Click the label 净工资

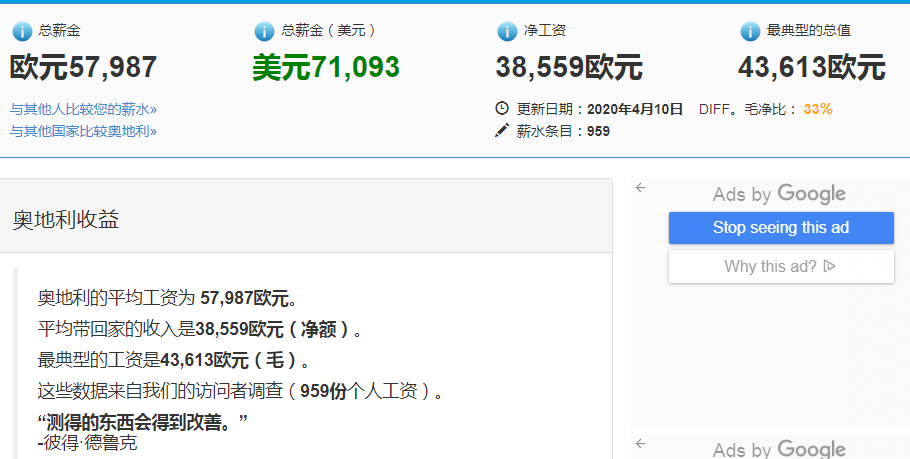tap(544, 30)
